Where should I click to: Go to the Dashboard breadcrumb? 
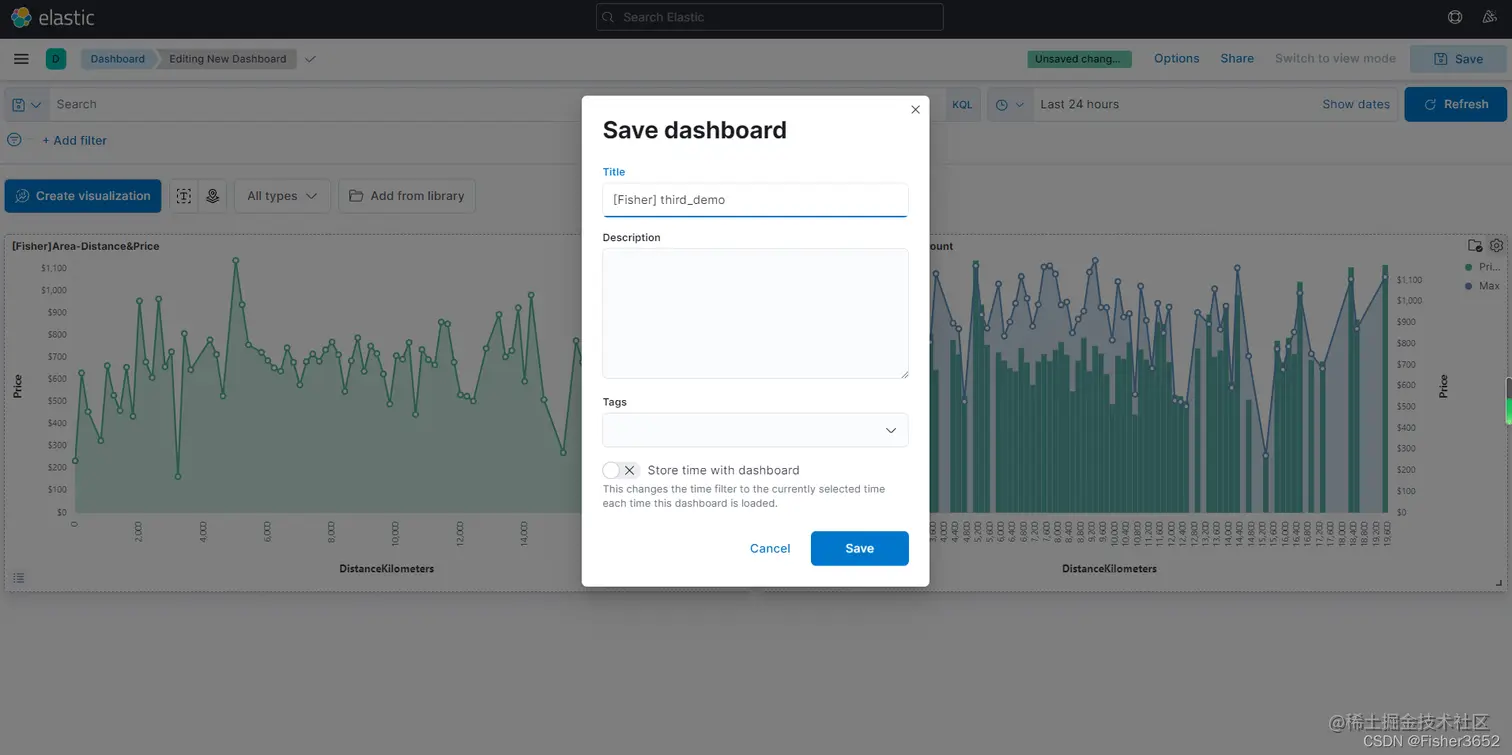coord(118,59)
